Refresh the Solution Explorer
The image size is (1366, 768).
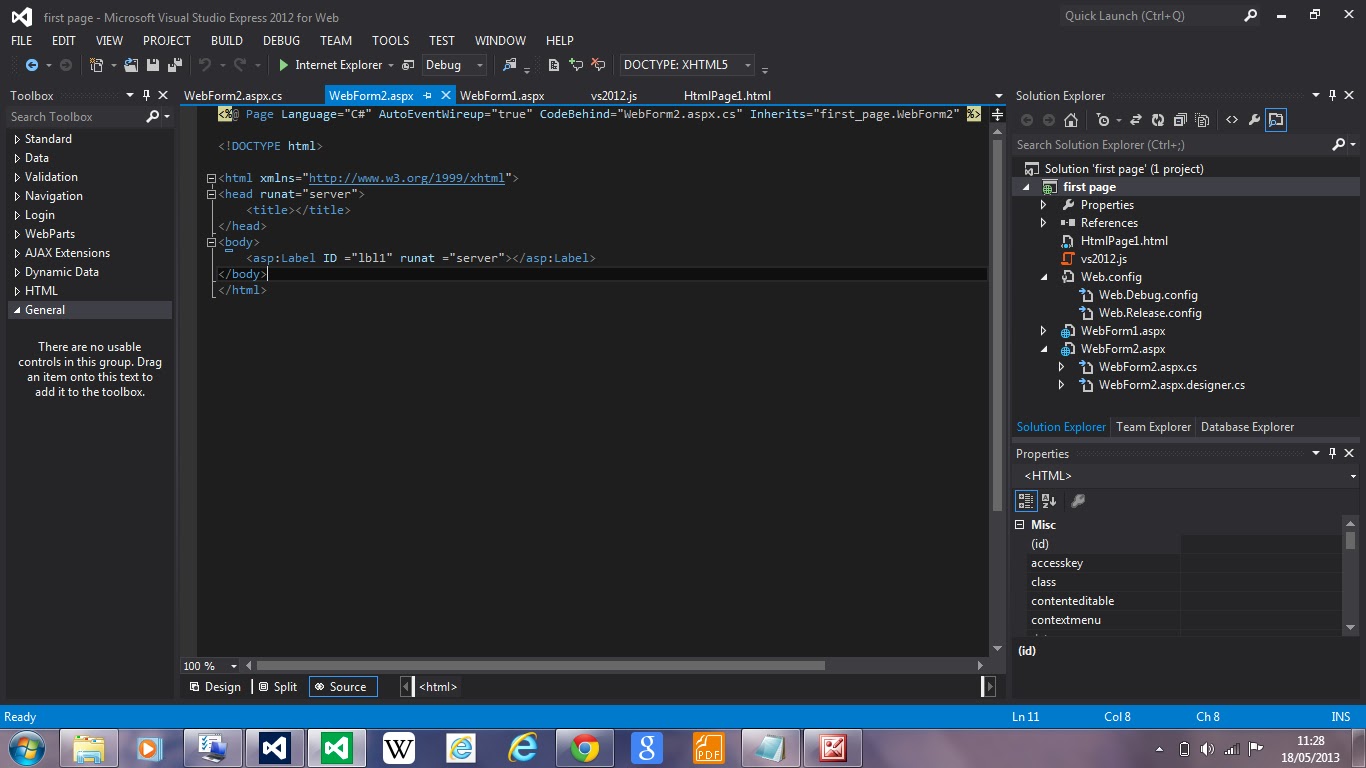[x=1158, y=119]
